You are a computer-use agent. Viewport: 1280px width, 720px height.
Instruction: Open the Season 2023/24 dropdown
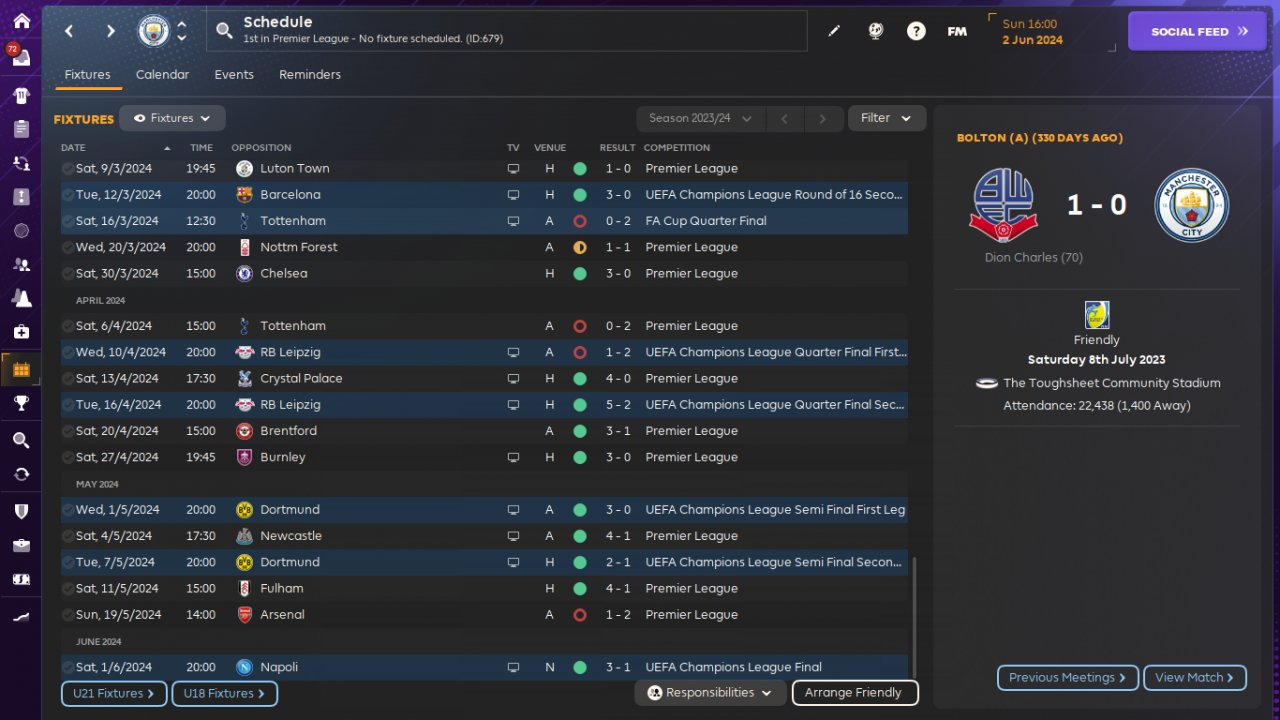click(700, 118)
